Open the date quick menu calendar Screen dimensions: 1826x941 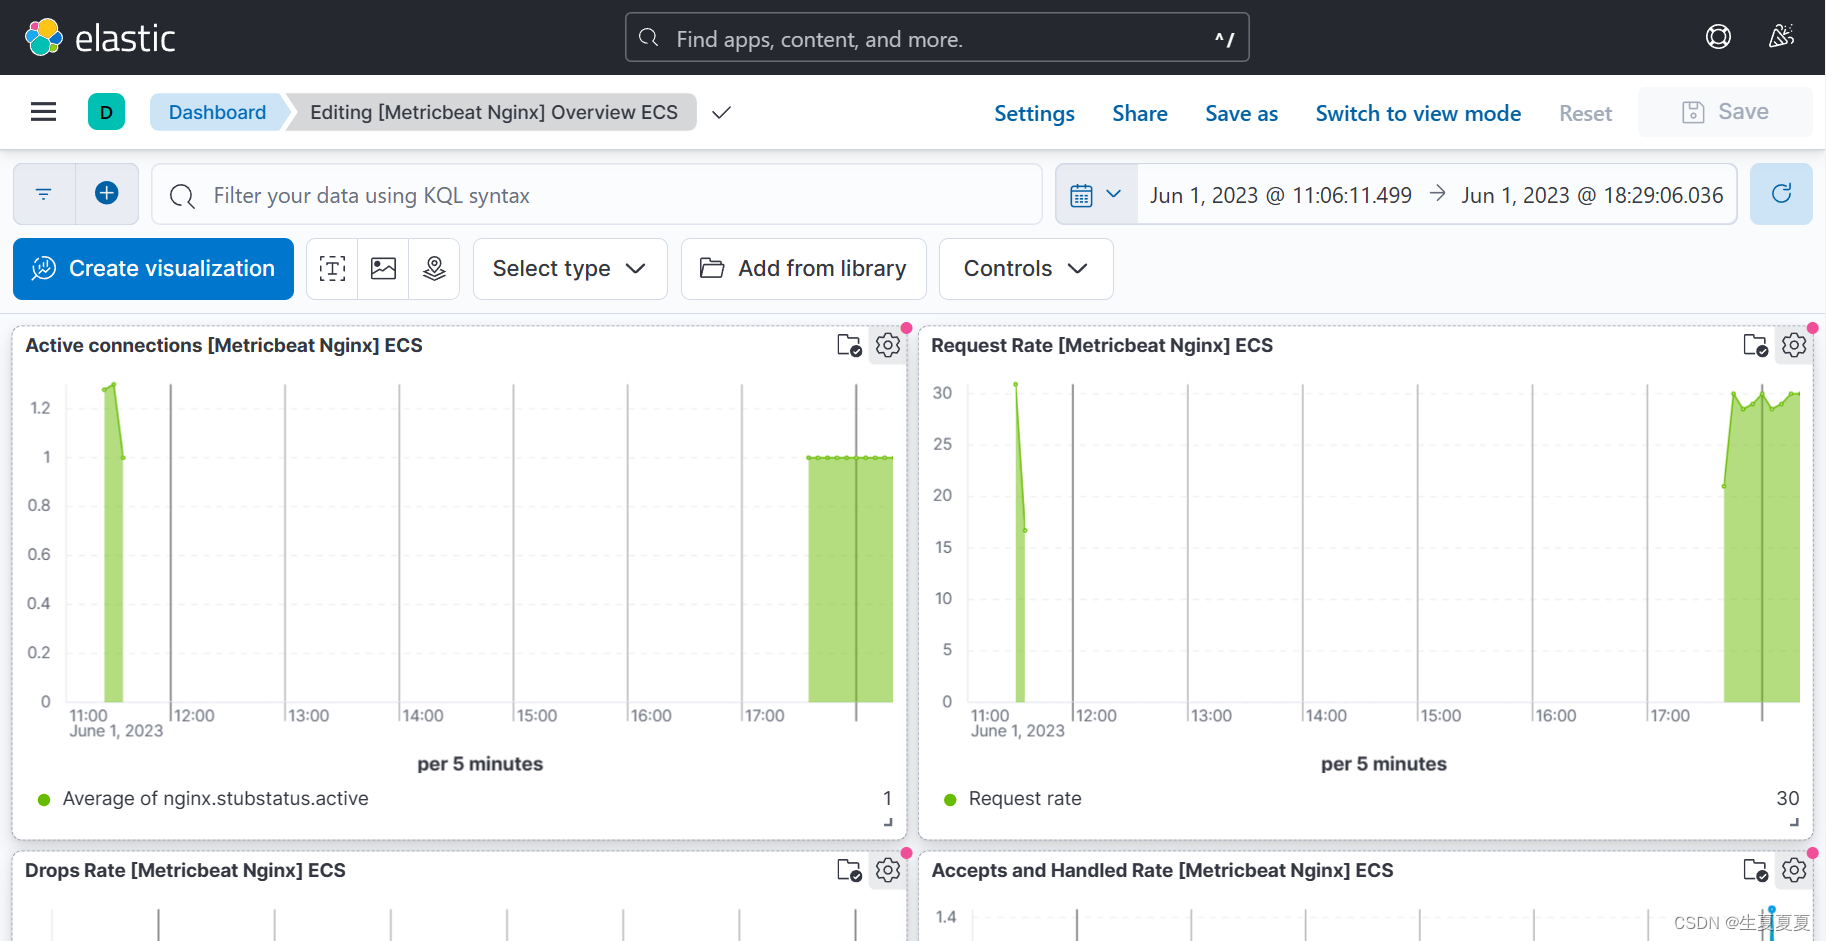point(1096,195)
